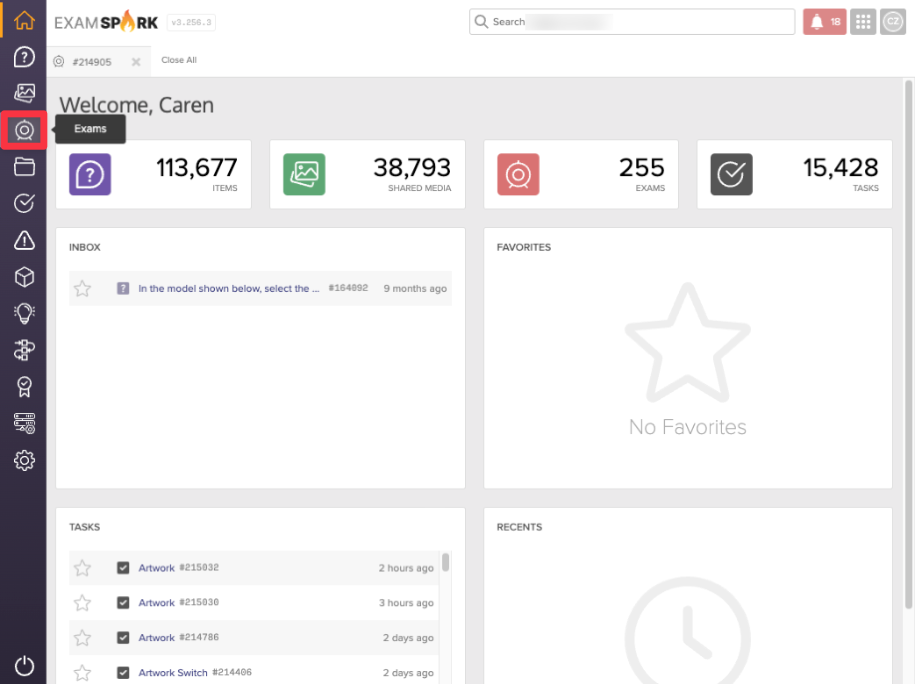Open the Artwork #214786 task link

[x=156, y=638]
